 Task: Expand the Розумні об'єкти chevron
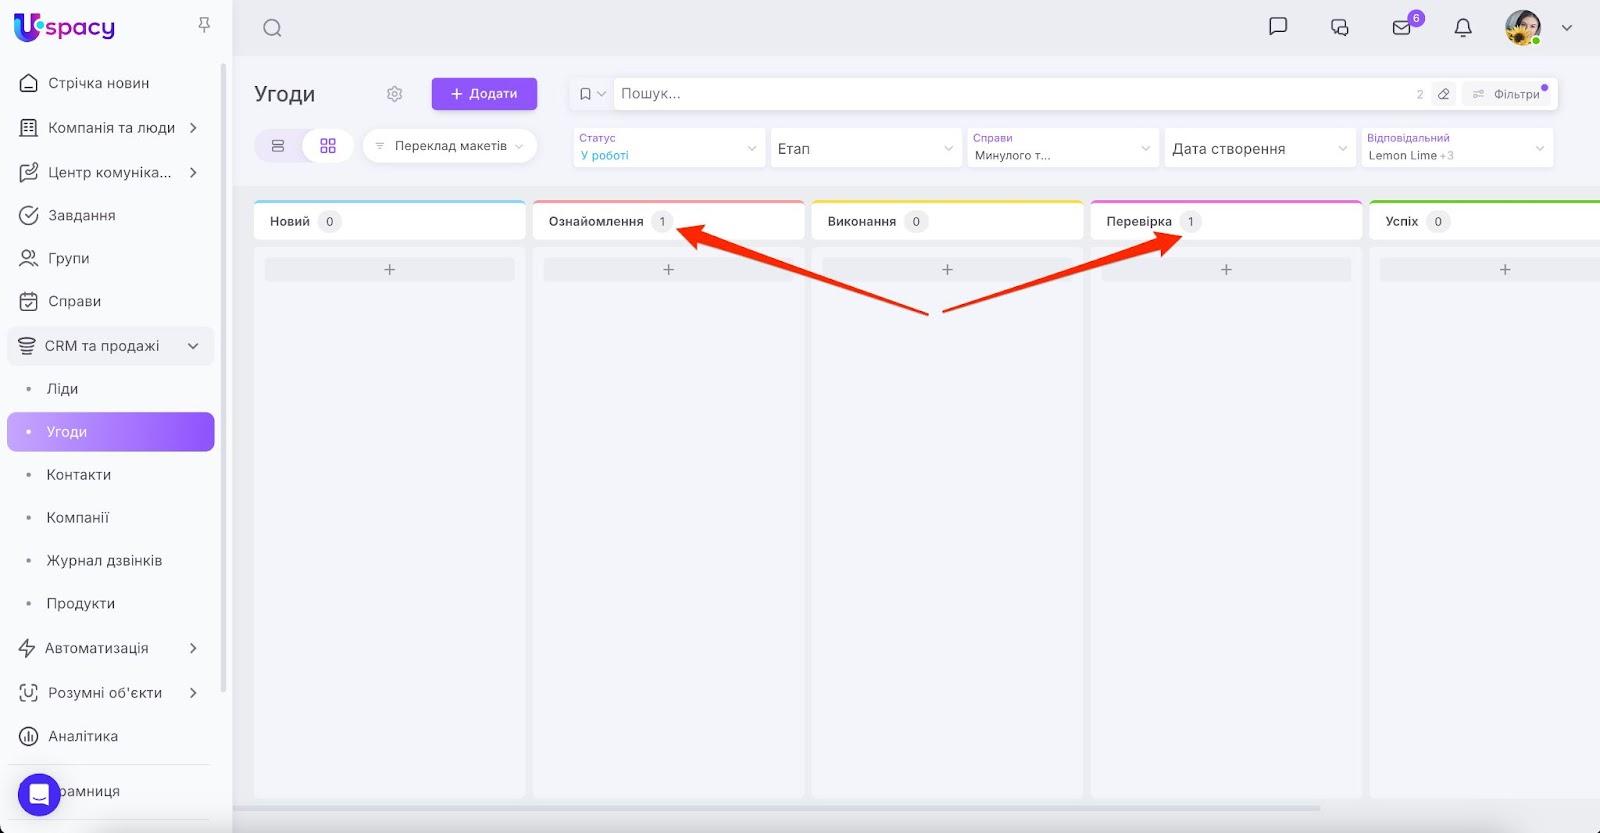193,692
